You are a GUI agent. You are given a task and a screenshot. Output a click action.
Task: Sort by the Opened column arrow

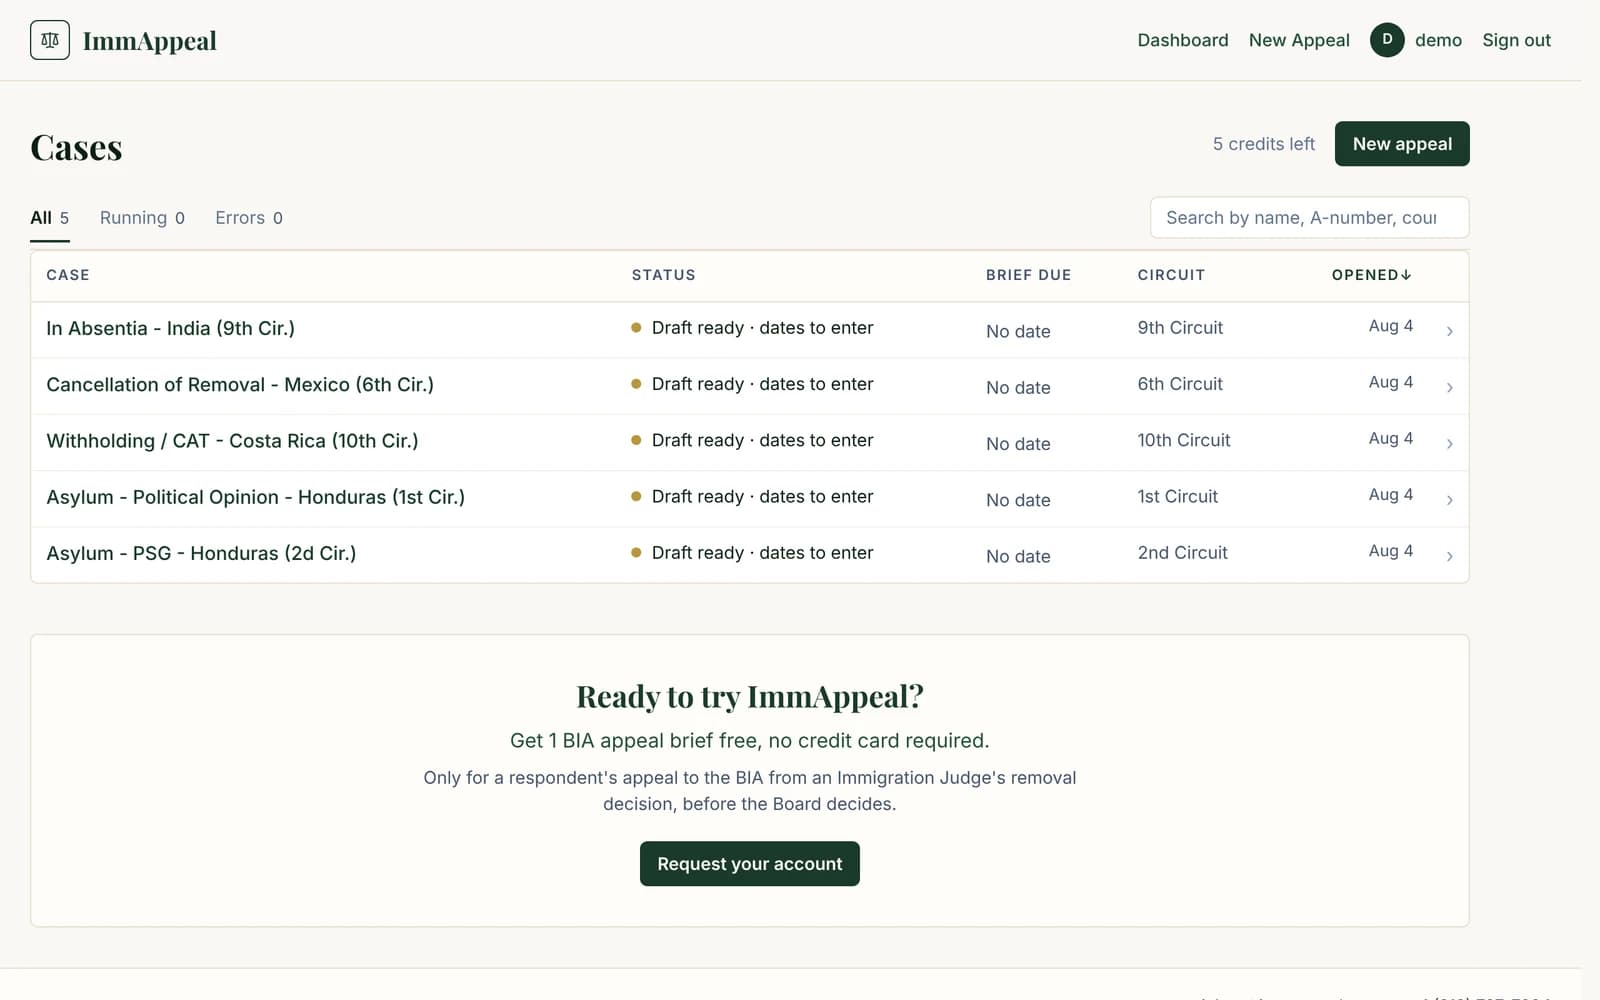coord(1406,275)
